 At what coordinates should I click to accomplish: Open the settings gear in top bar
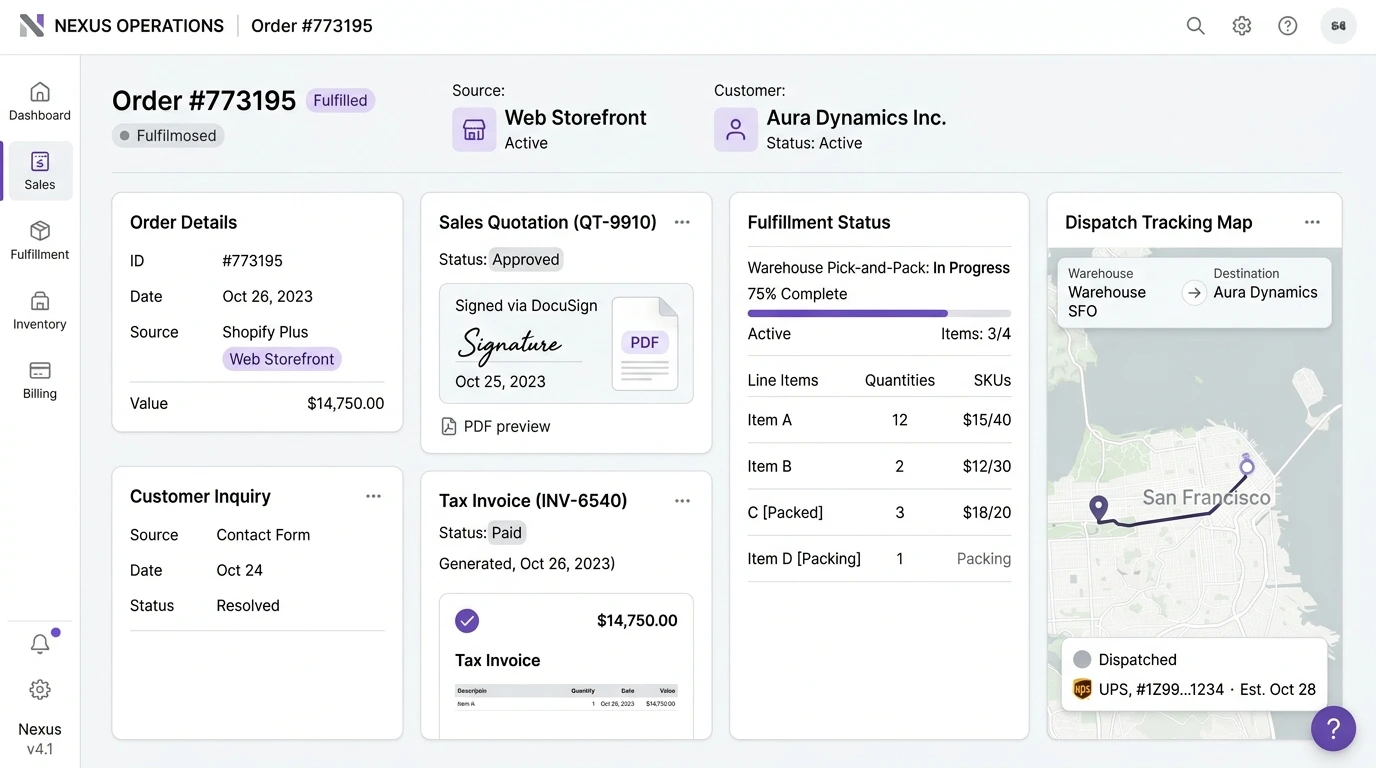click(x=1241, y=26)
